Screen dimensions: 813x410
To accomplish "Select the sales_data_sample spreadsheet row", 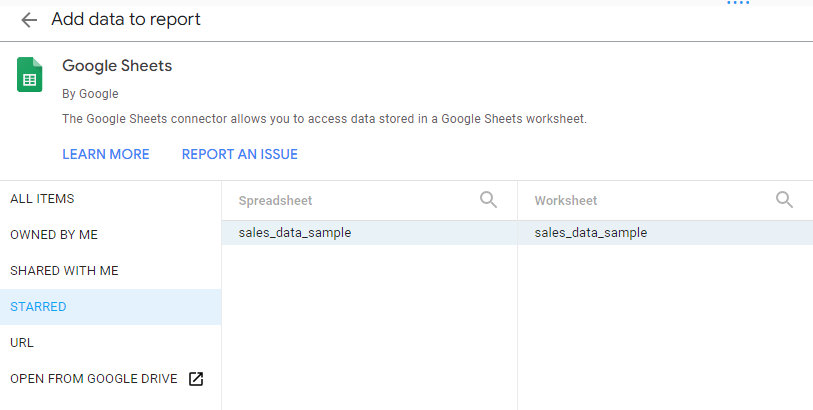I will point(295,233).
